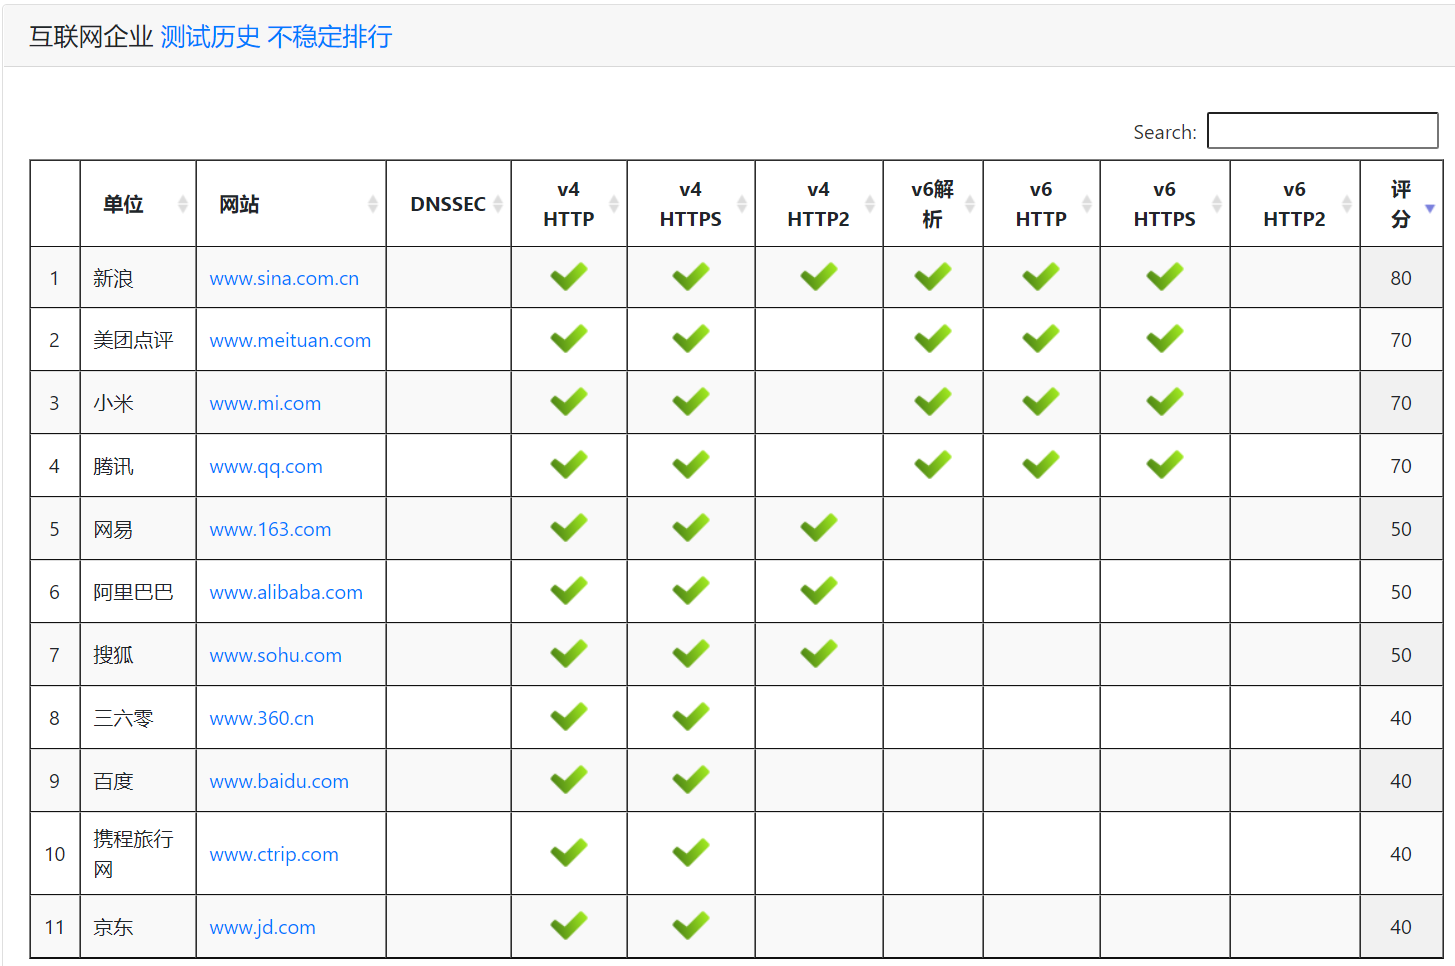Screen dimensions: 1455x966
Task: Sort table by 评分 score column
Action: (1401, 204)
